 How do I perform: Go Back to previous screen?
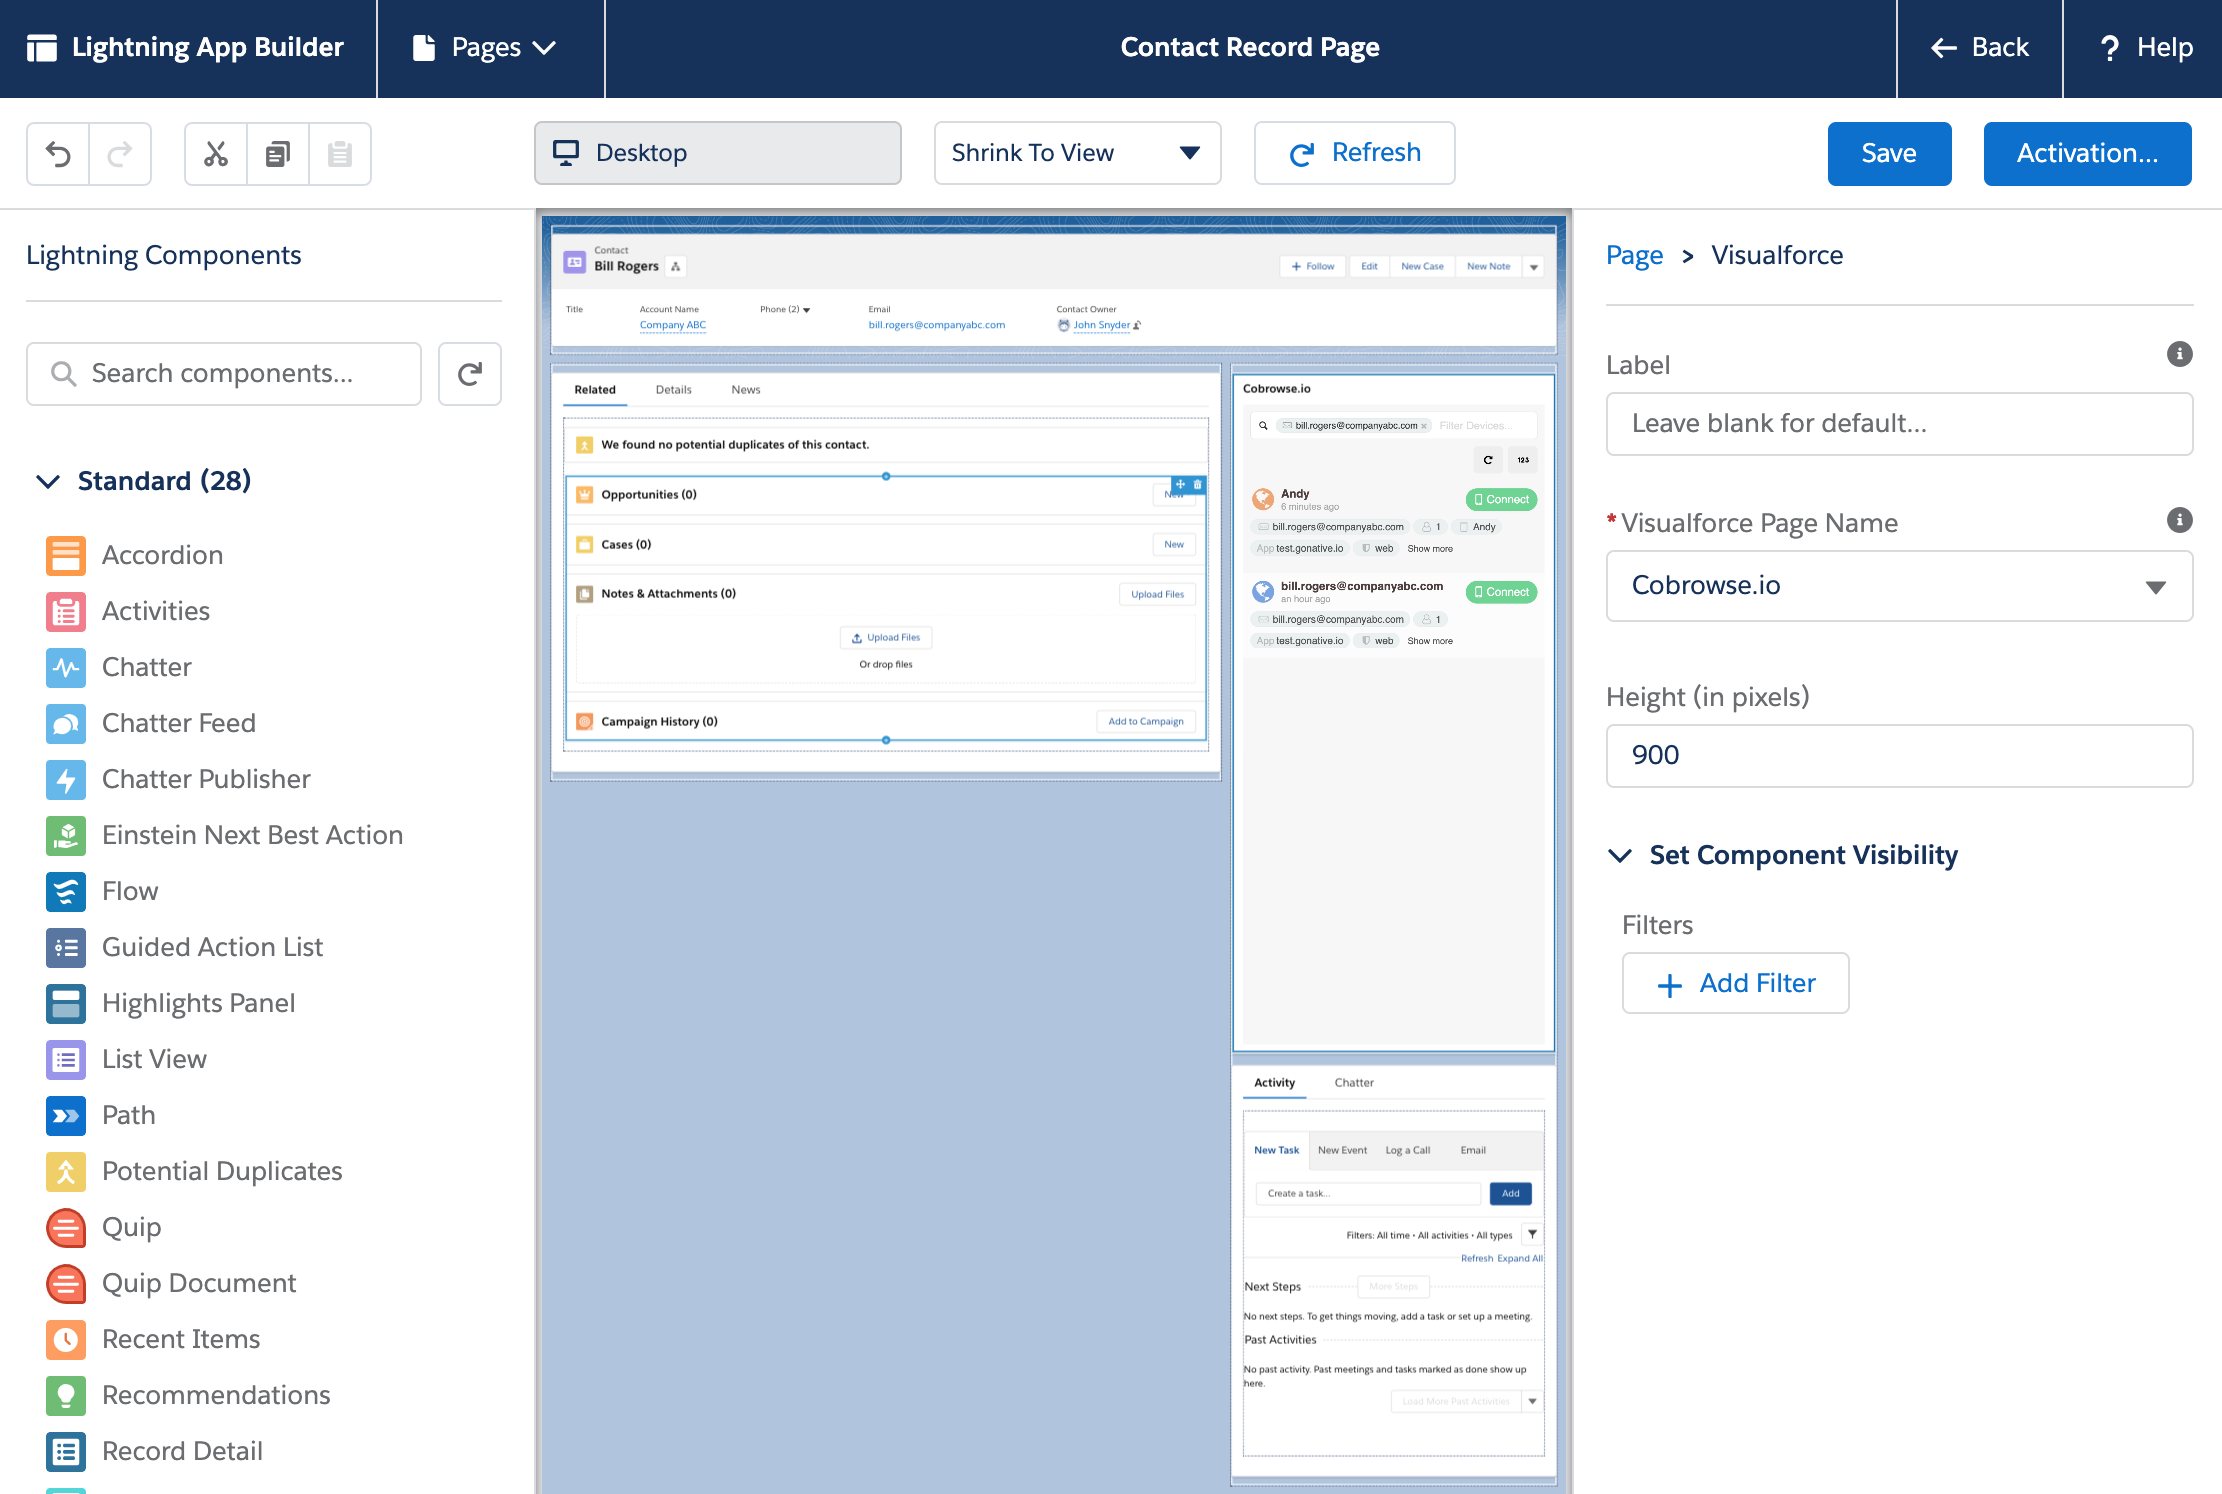(x=1980, y=48)
